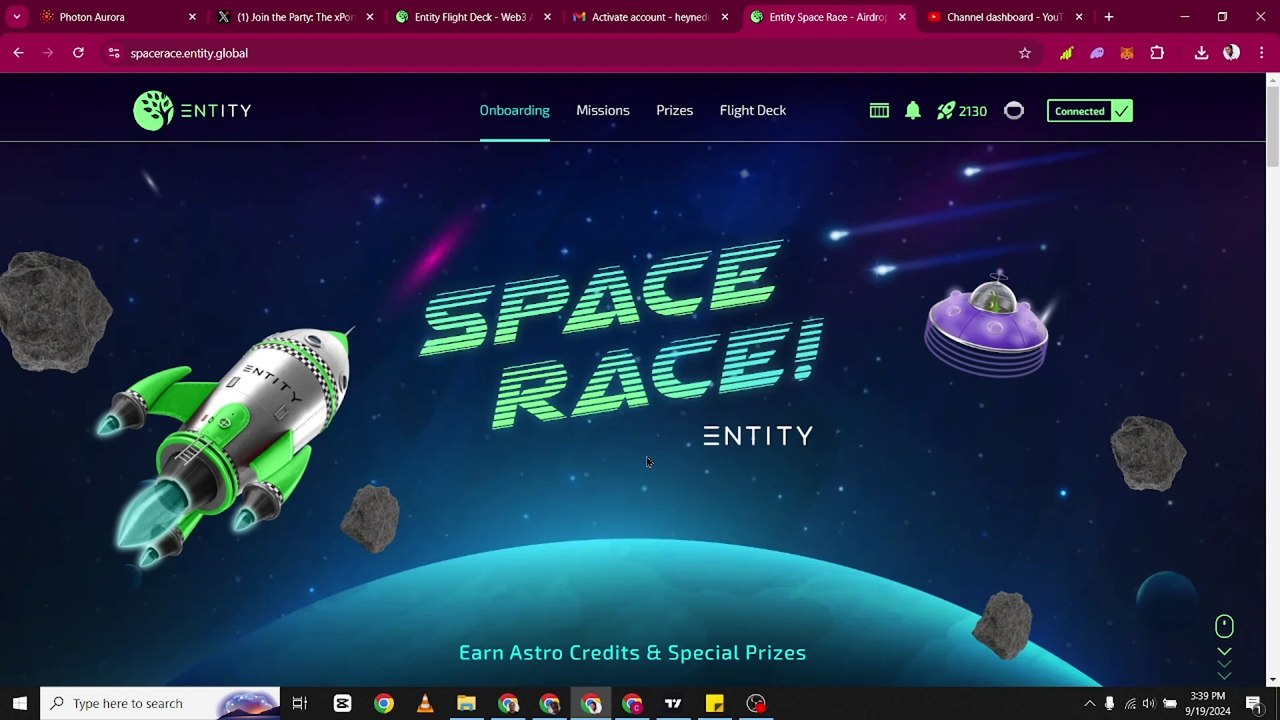
Task: Bookmark this page with the star icon
Action: coord(1025,53)
